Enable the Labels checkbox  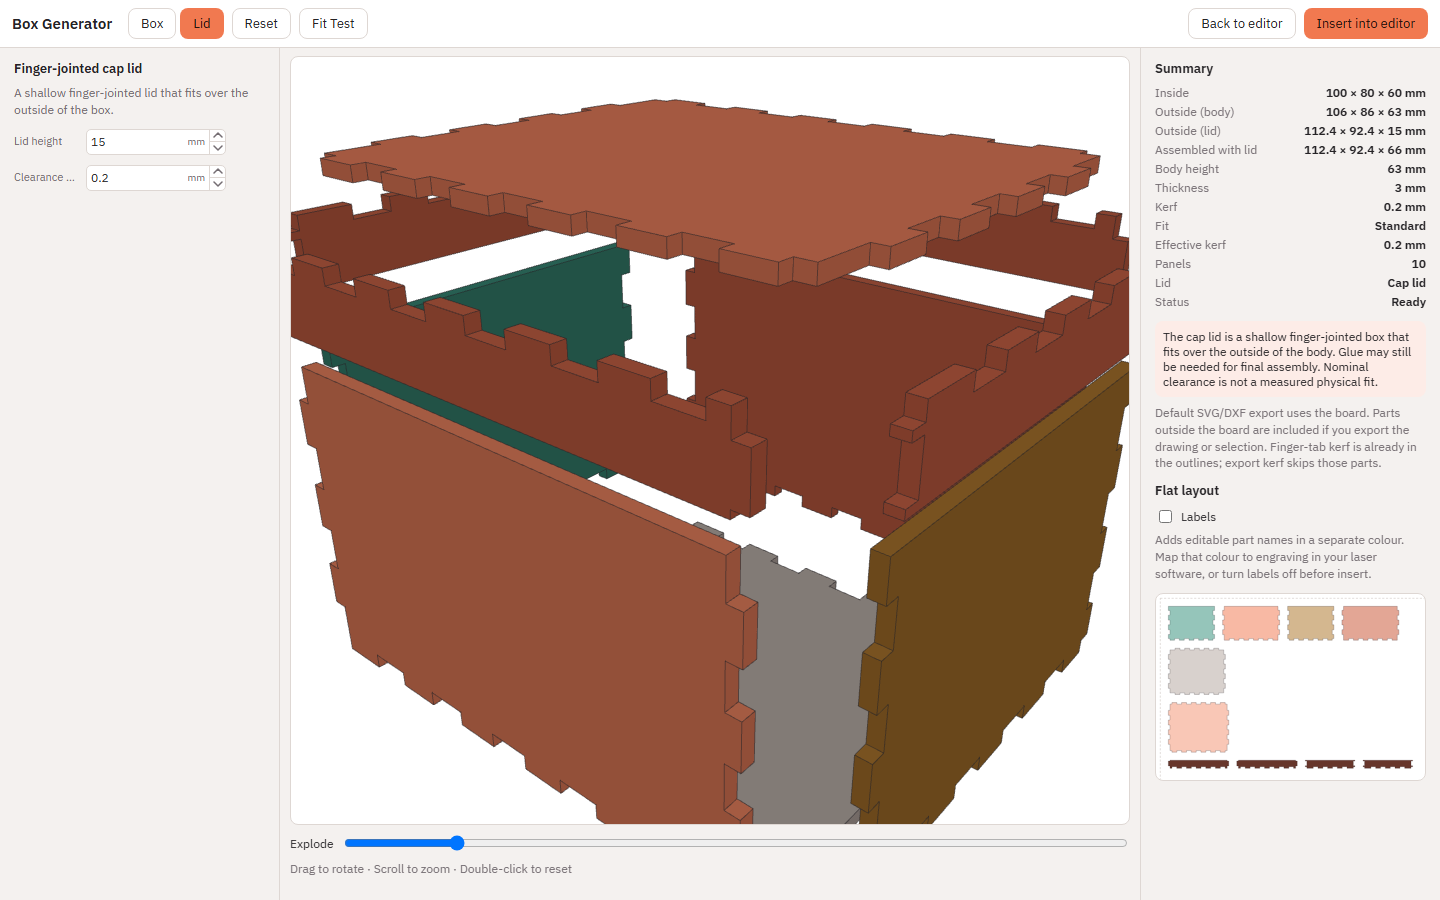point(1165,517)
